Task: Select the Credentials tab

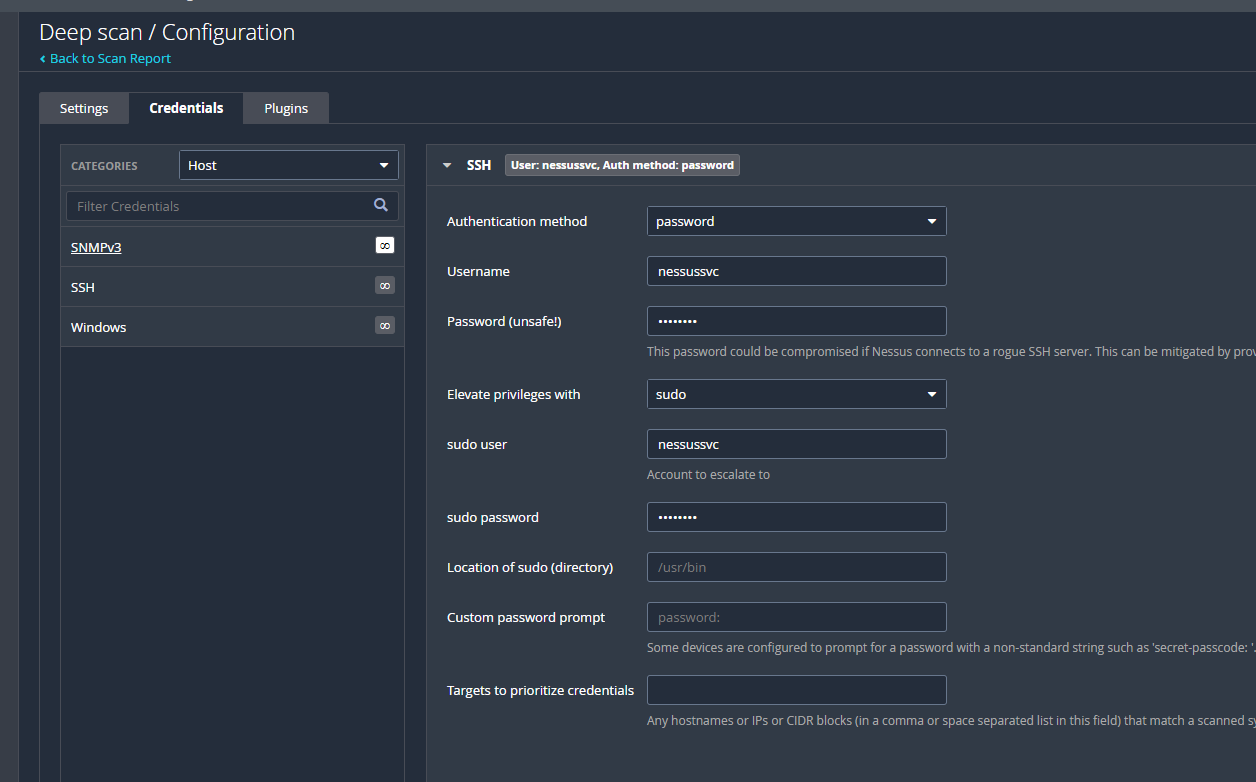Action: pyautogui.click(x=186, y=108)
